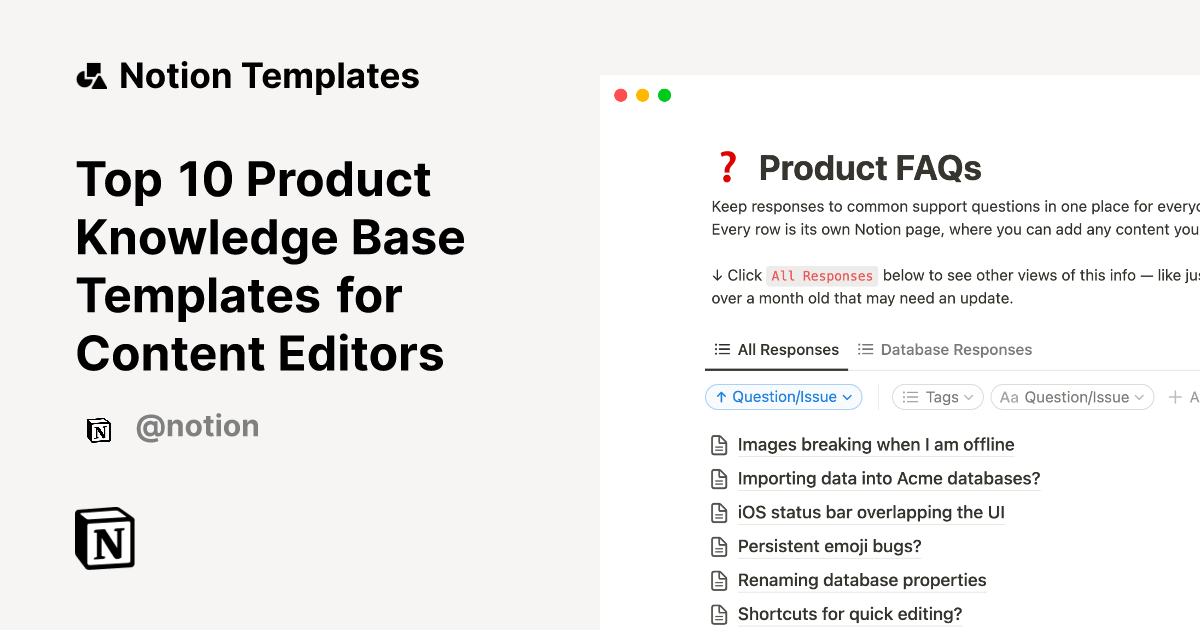This screenshot has width=1200, height=630.
Task: Open Importing data into Acme databases page
Action: (889, 478)
